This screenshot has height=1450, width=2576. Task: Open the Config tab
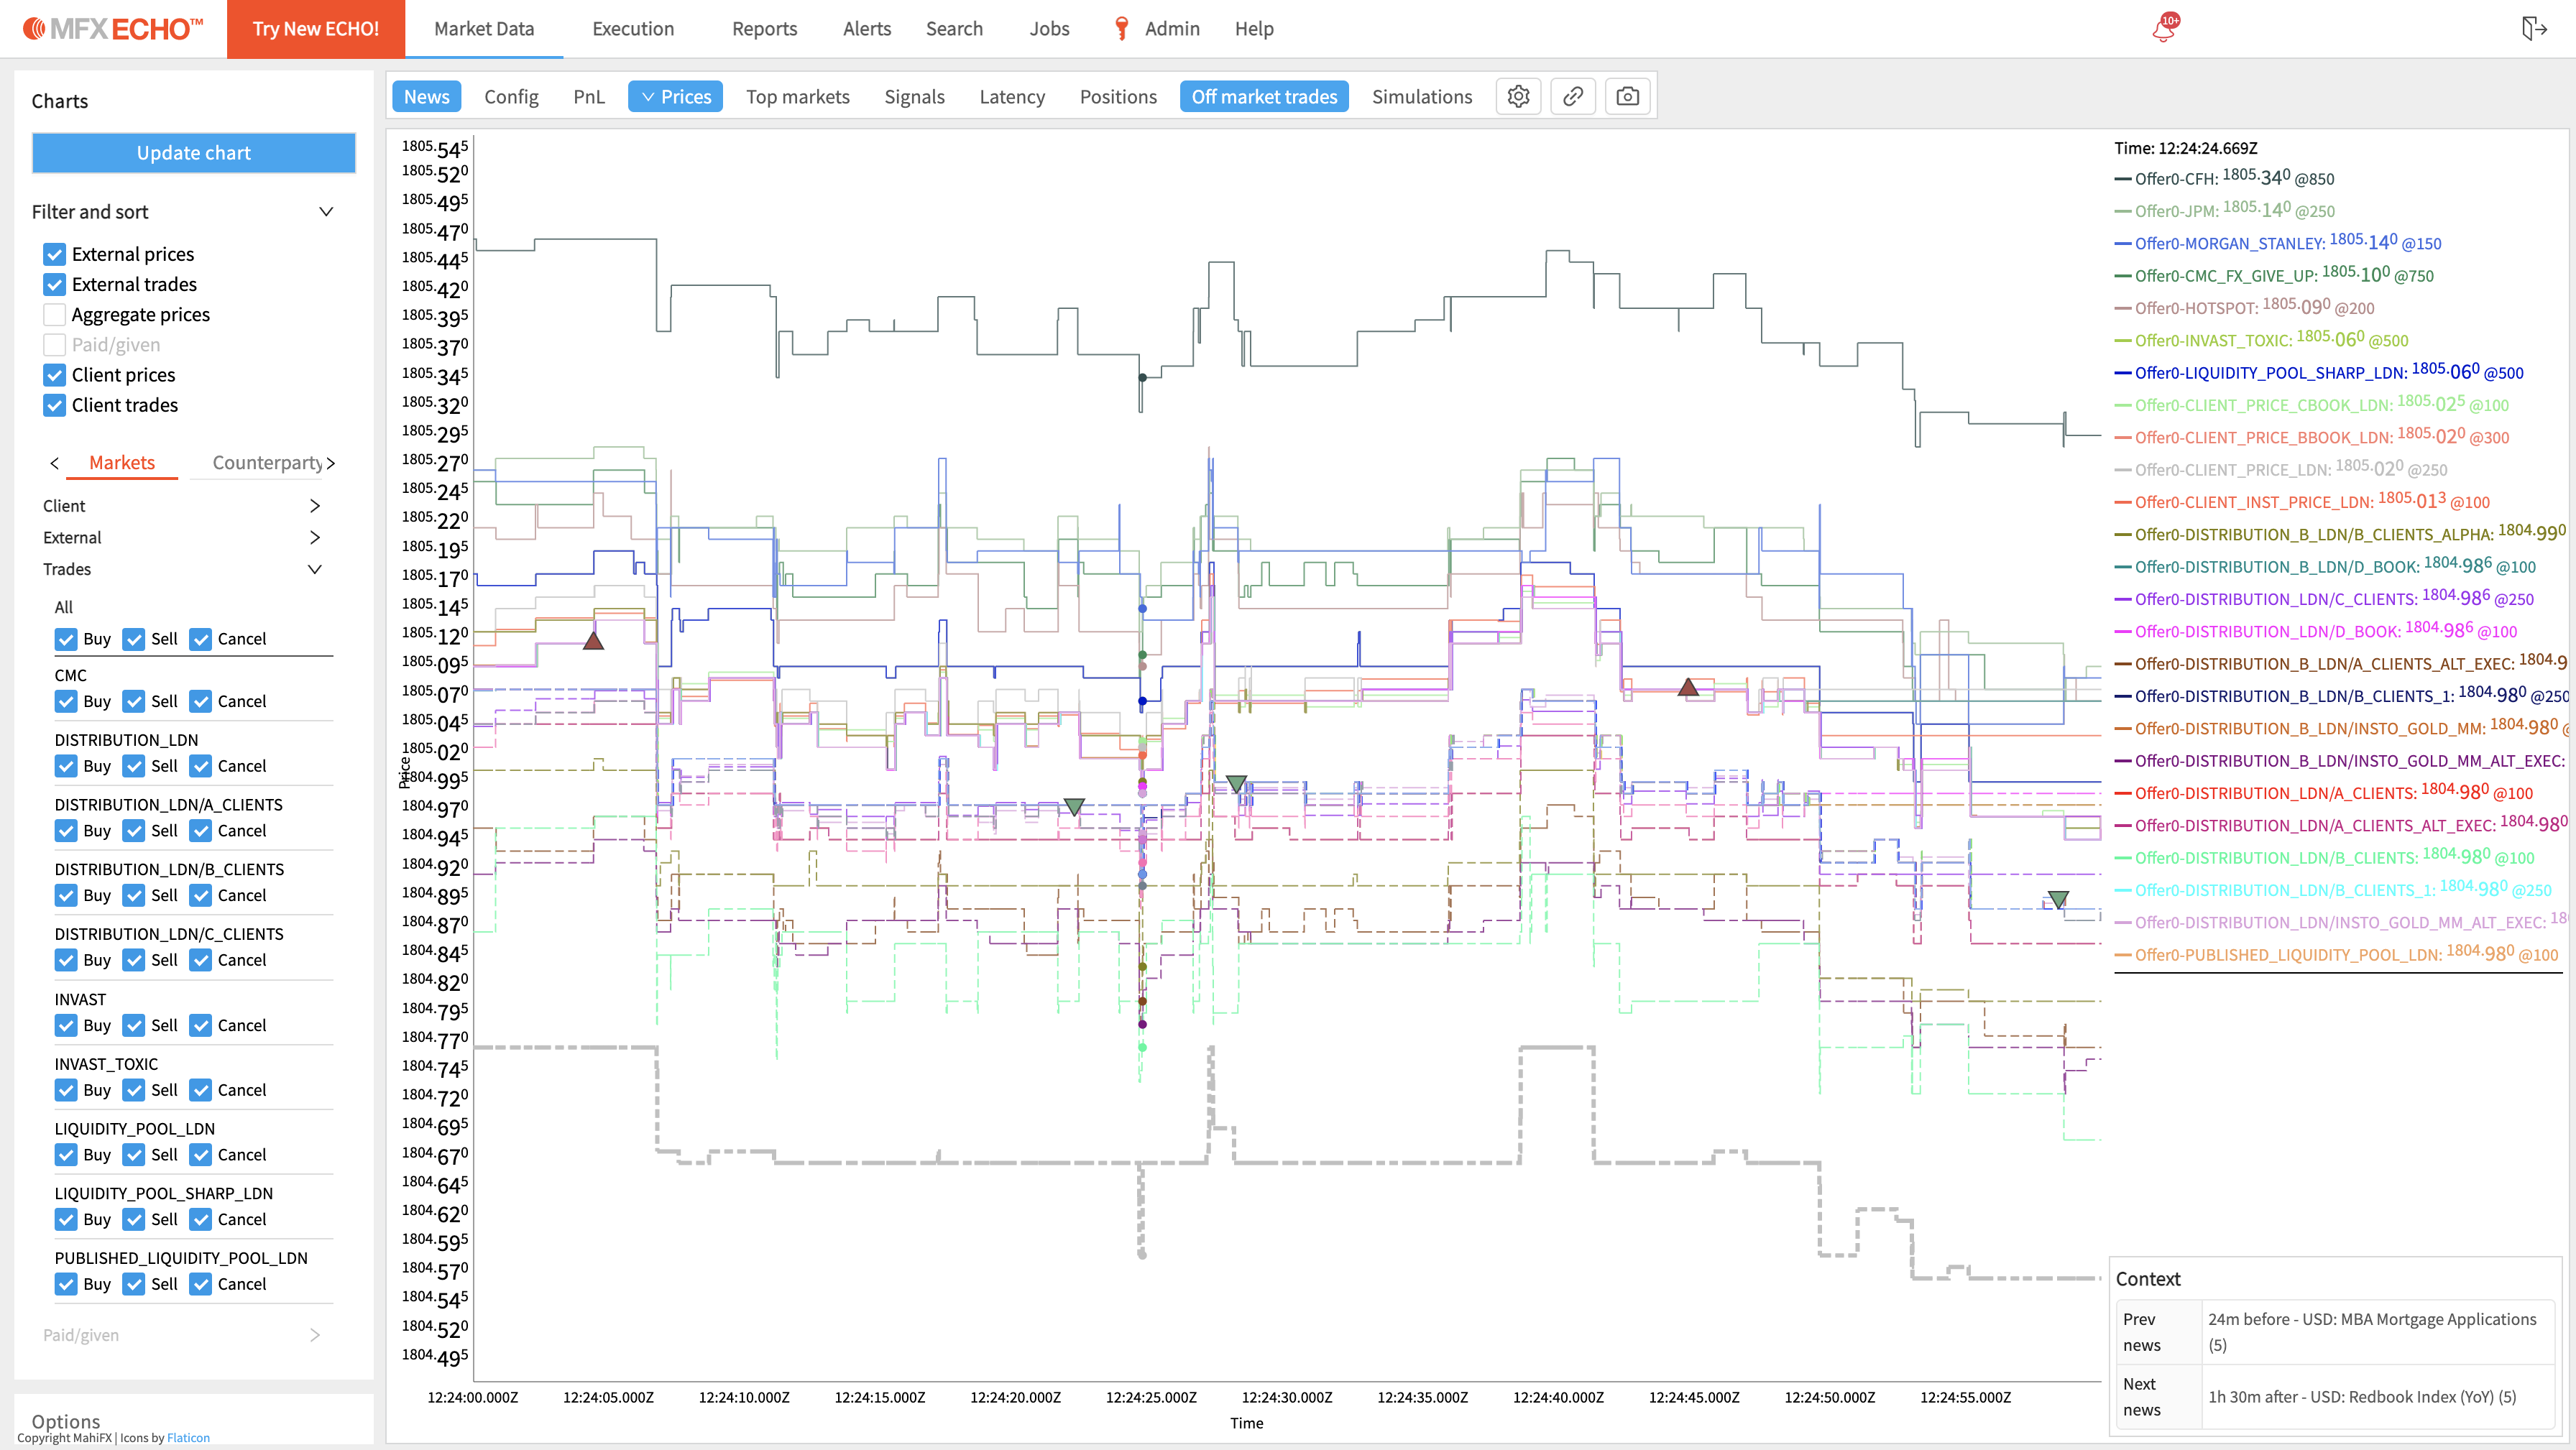tap(511, 97)
